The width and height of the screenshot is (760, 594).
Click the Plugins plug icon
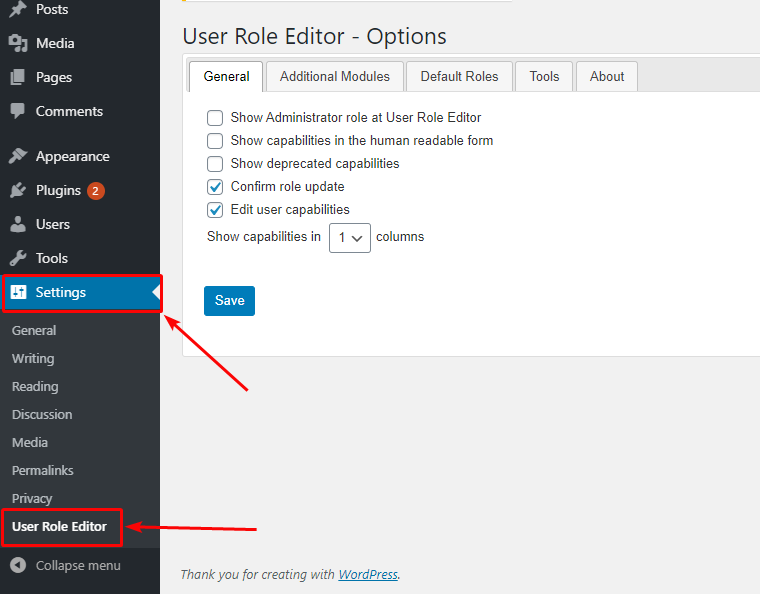pyautogui.click(x=18, y=190)
